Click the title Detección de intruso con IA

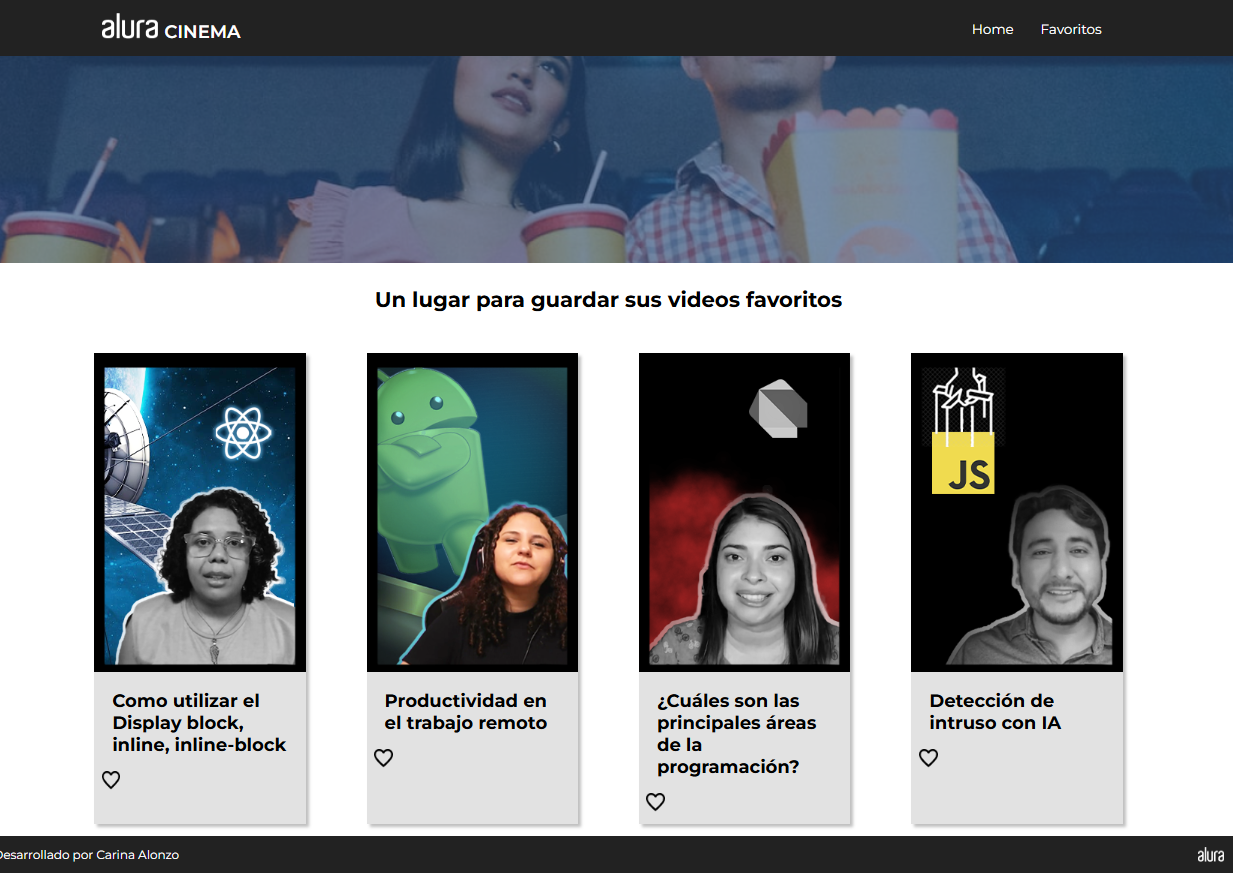coord(995,712)
